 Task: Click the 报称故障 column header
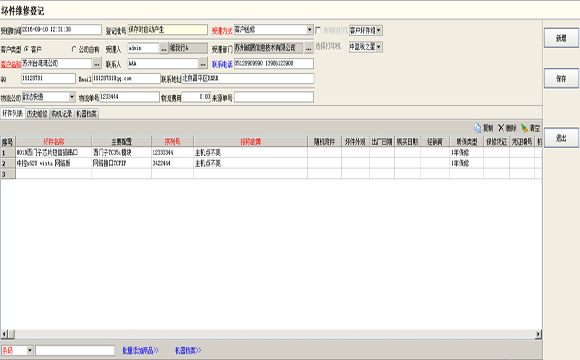tap(250, 142)
